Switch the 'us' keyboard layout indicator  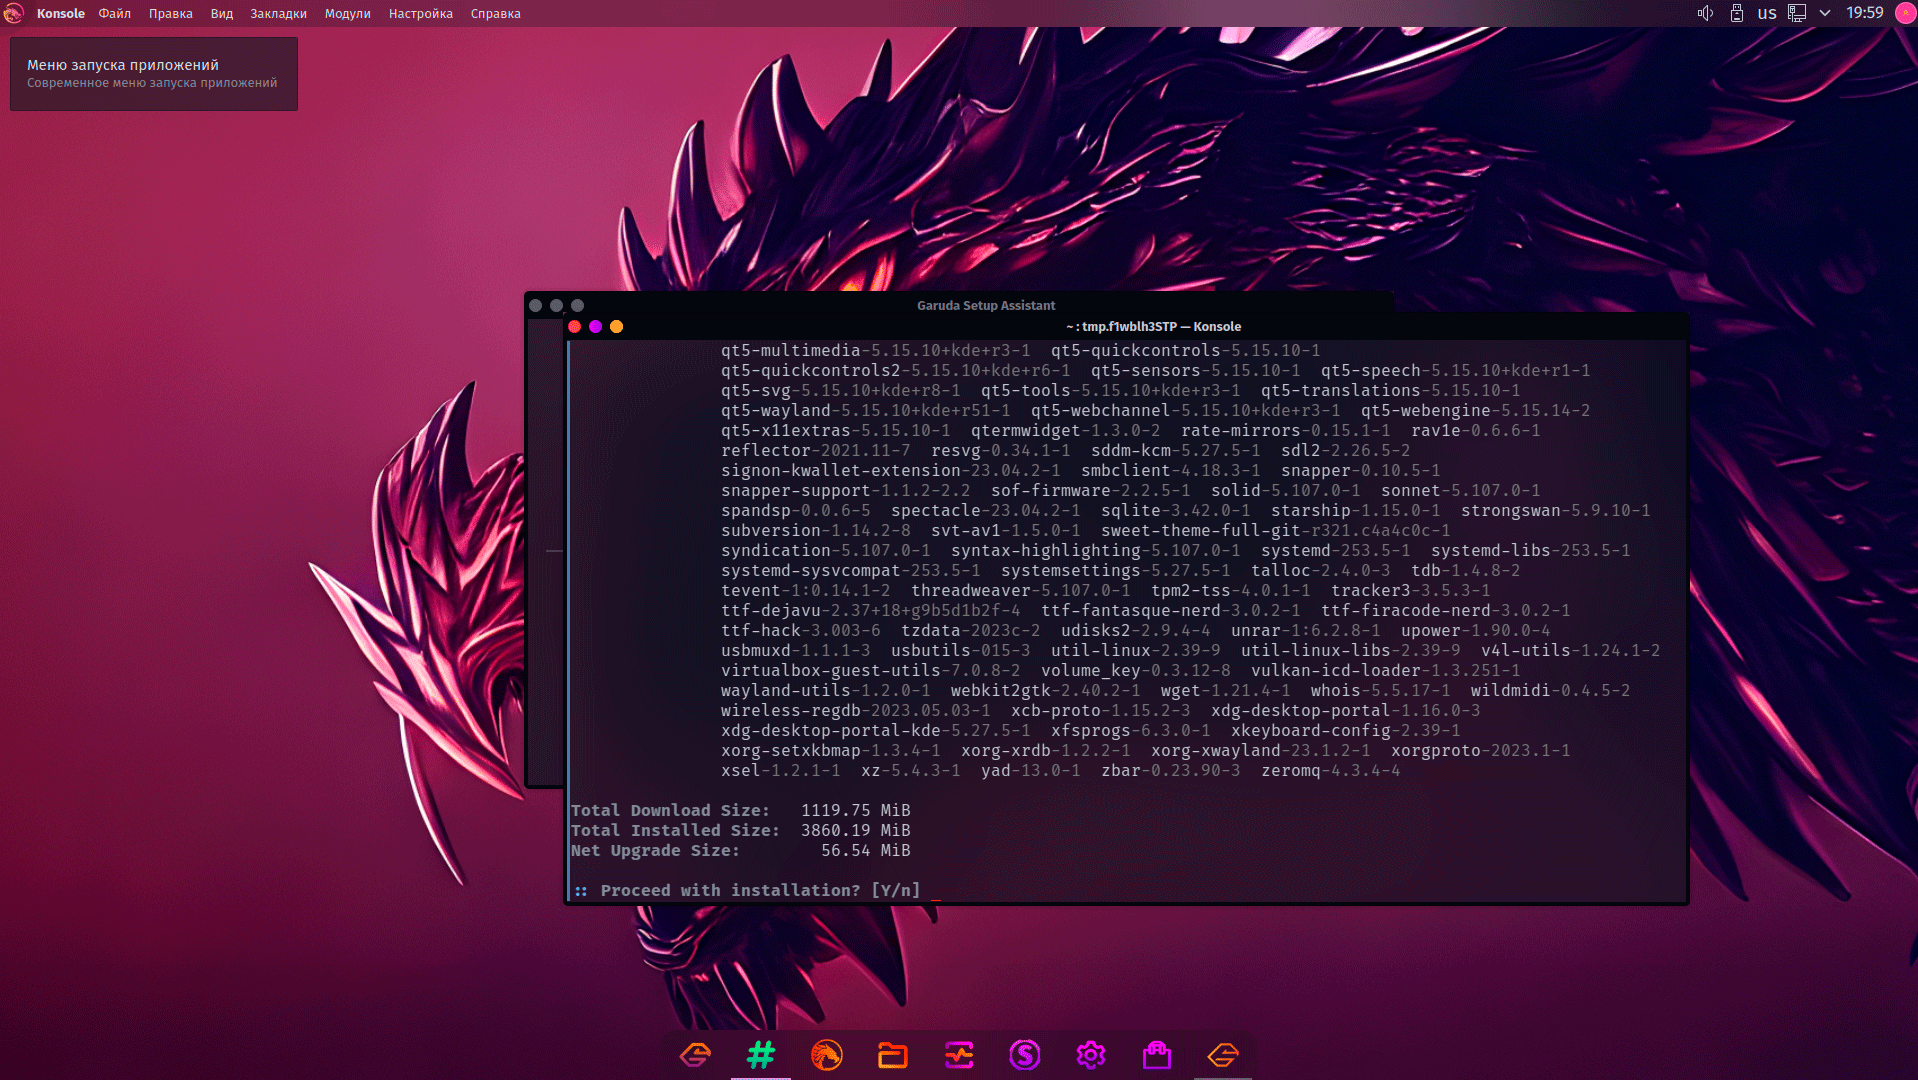pos(1767,13)
